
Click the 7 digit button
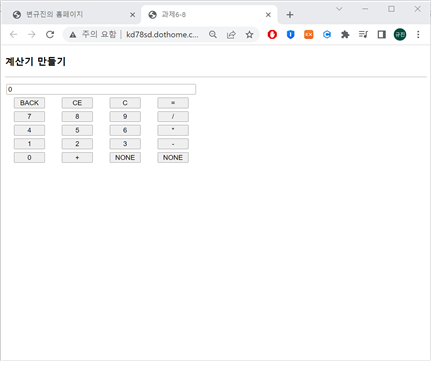[29, 117]
